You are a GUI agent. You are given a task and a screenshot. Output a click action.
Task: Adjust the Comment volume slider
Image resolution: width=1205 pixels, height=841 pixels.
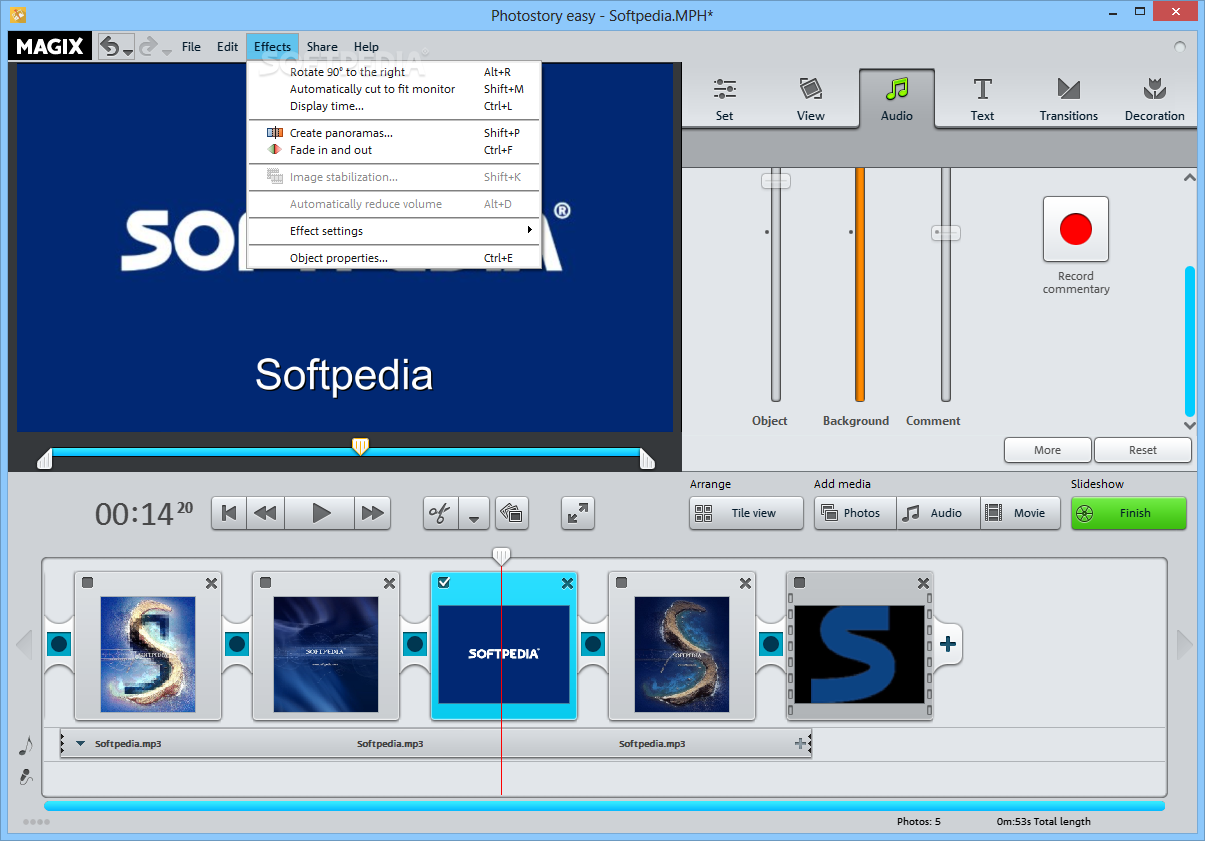(x=945, y=233)
